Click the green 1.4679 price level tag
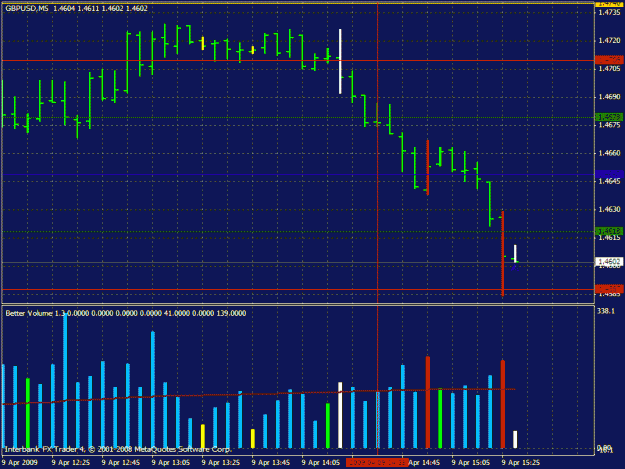 pos(609,117)
